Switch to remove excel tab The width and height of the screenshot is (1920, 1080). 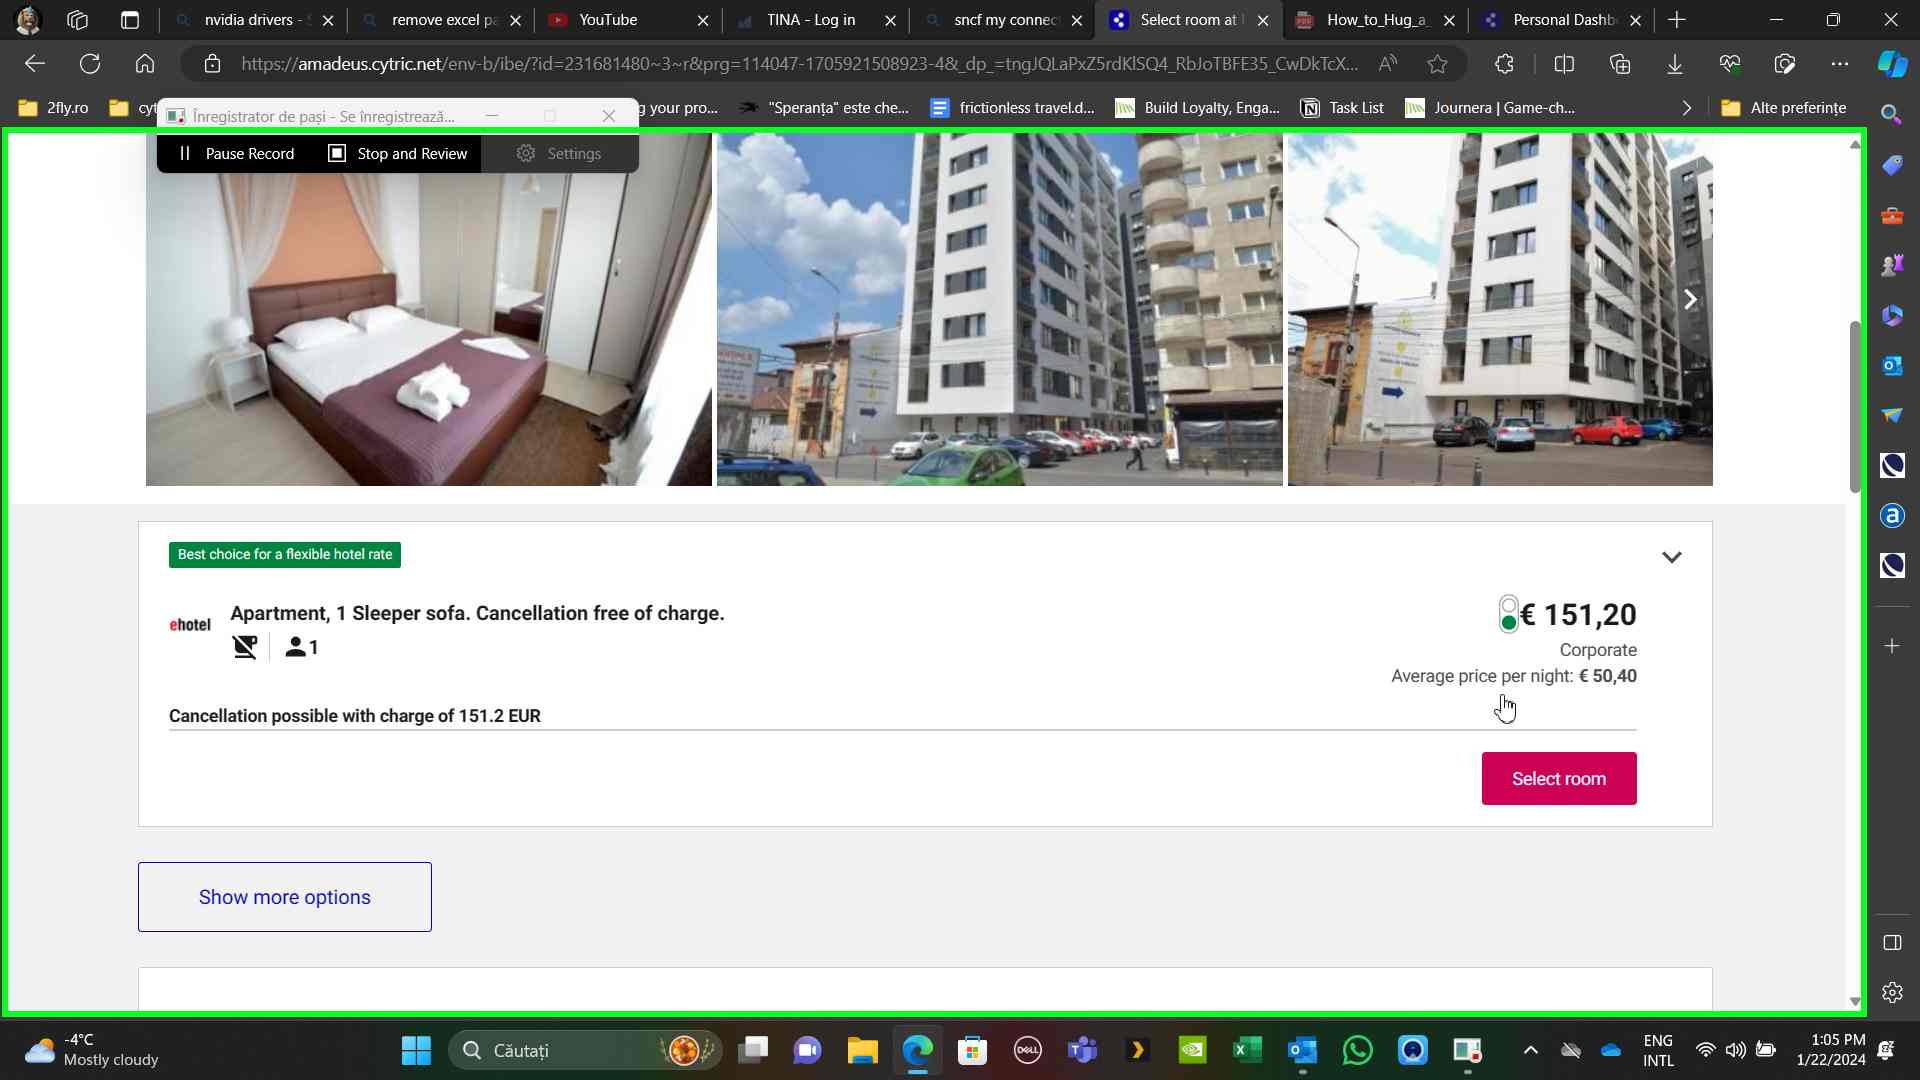pos(443,20)
